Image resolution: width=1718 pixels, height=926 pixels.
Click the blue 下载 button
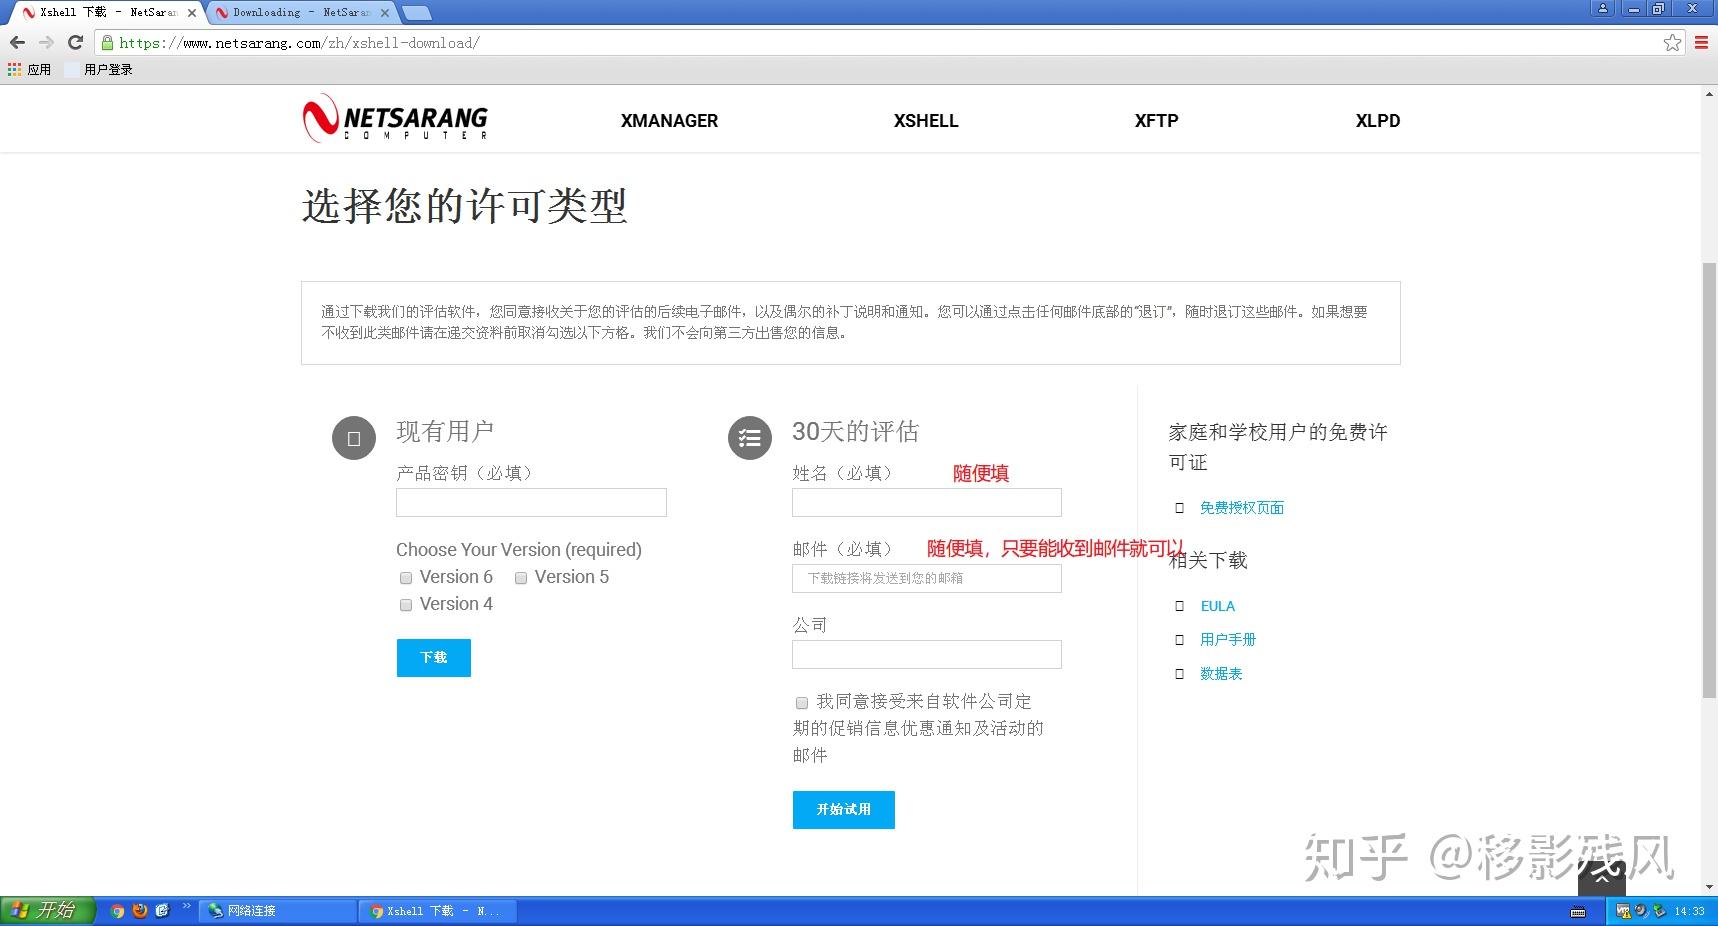tap(433, 657)
